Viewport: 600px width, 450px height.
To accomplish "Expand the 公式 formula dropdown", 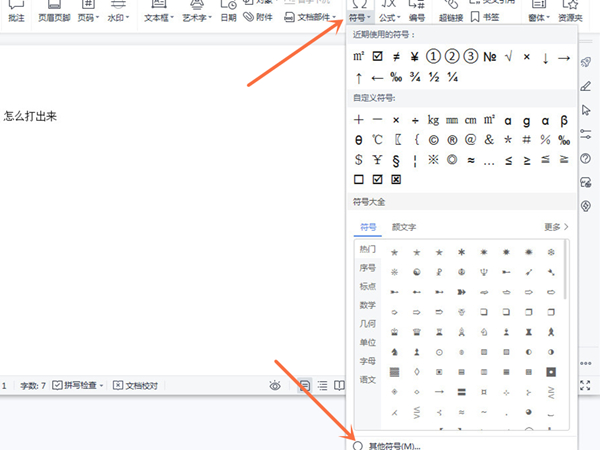I will [x=390, y=17].
